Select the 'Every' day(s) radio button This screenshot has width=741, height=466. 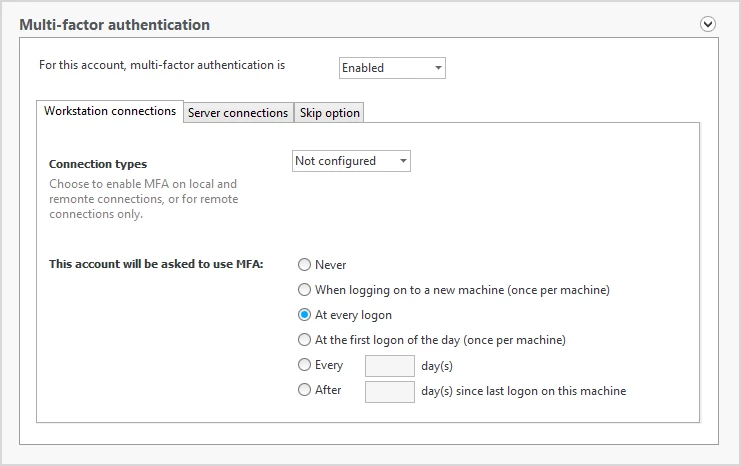coord(305,365)
